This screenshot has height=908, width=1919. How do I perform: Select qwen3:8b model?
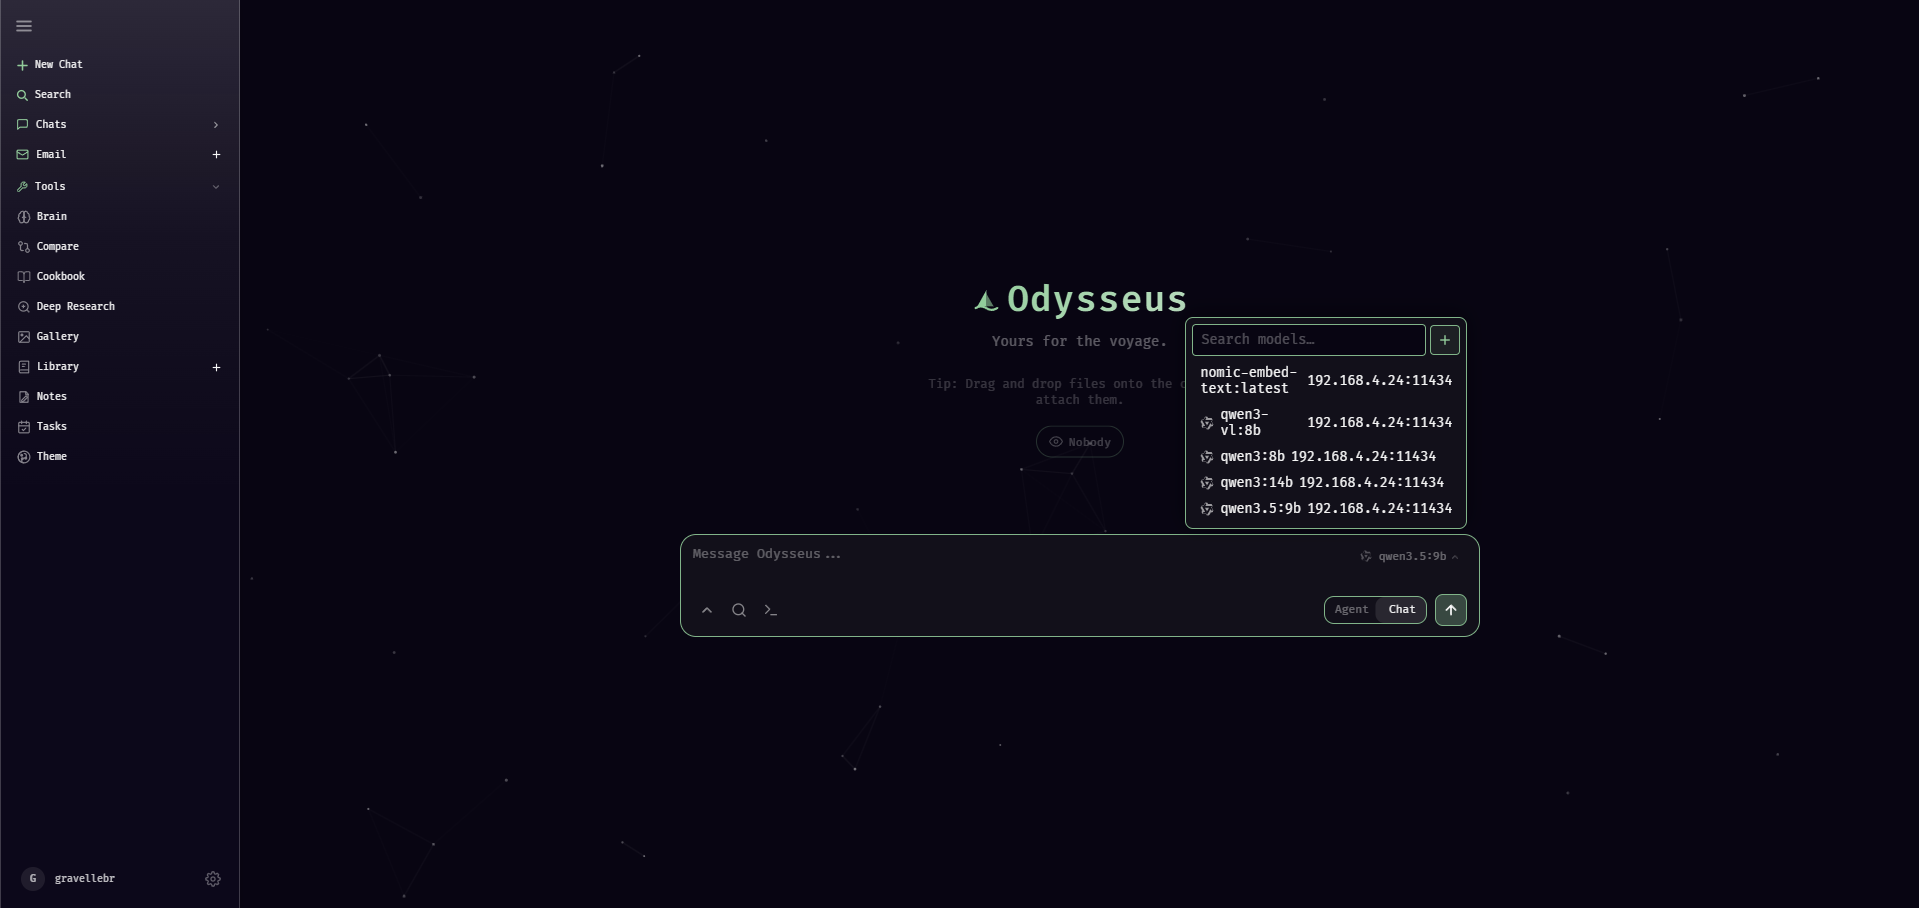[1326, 456]
